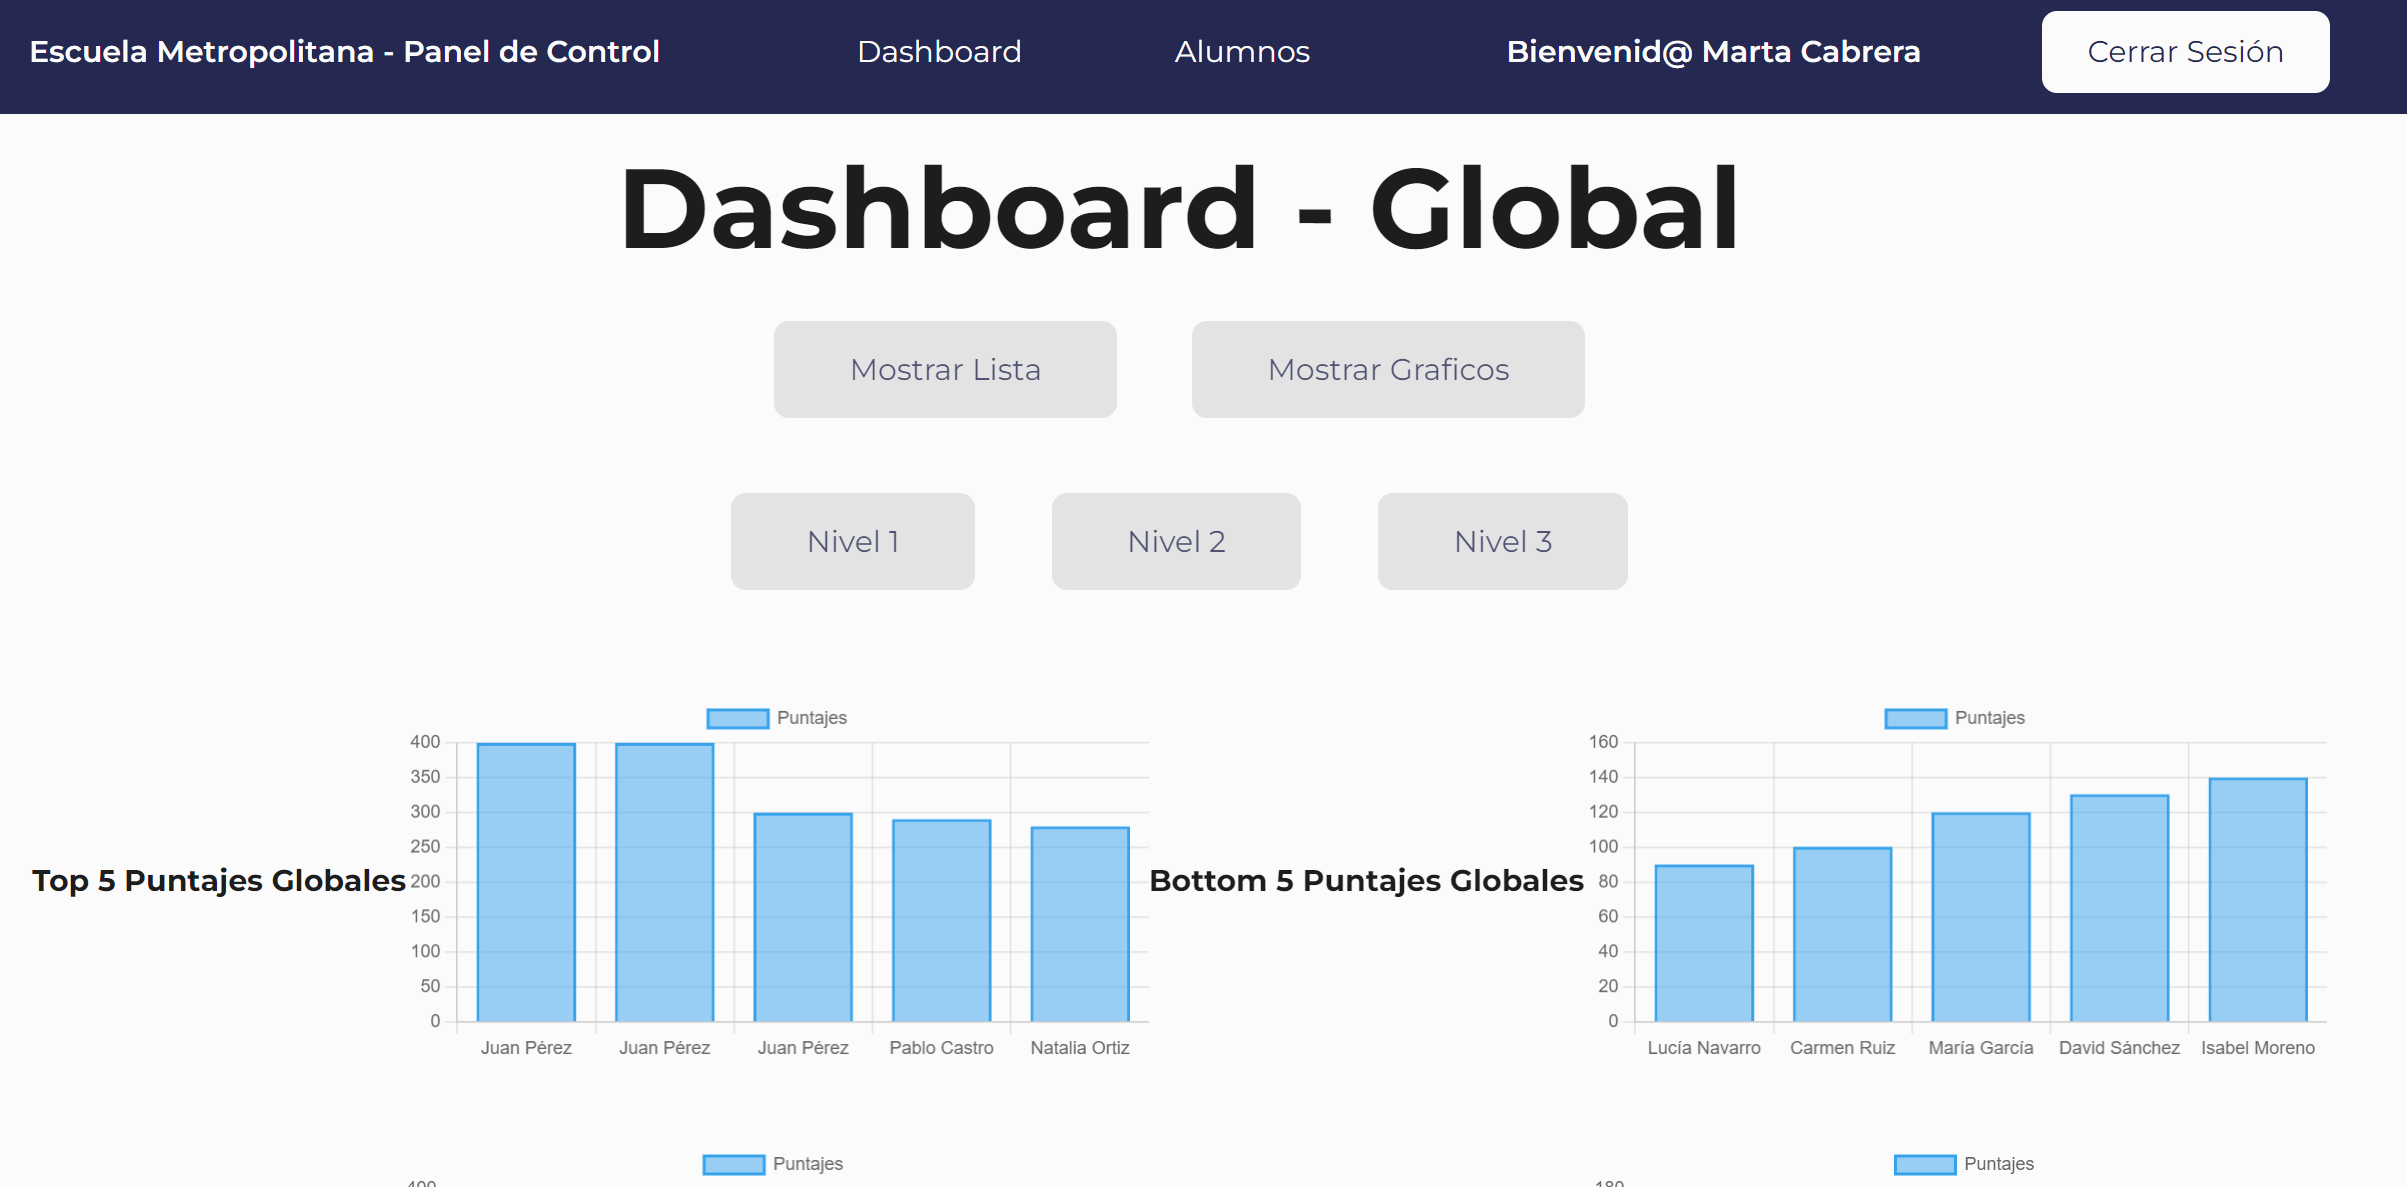Click the first Juan Pérez bar
Screen dimensions: 2407x1187
526,882
